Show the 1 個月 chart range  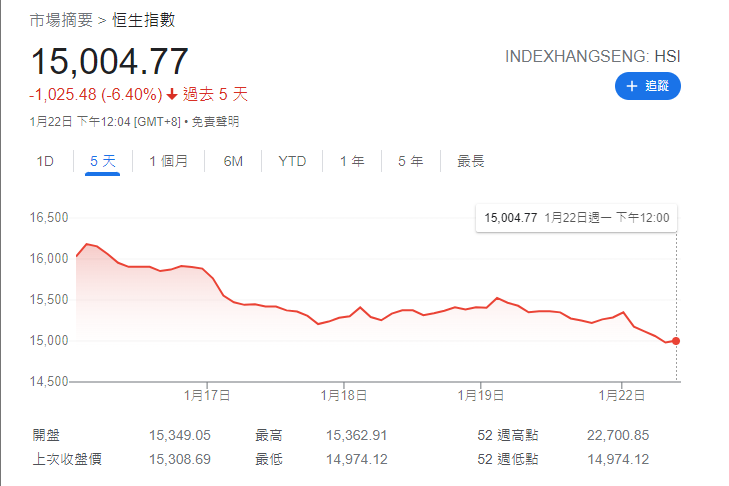point(168,161)
